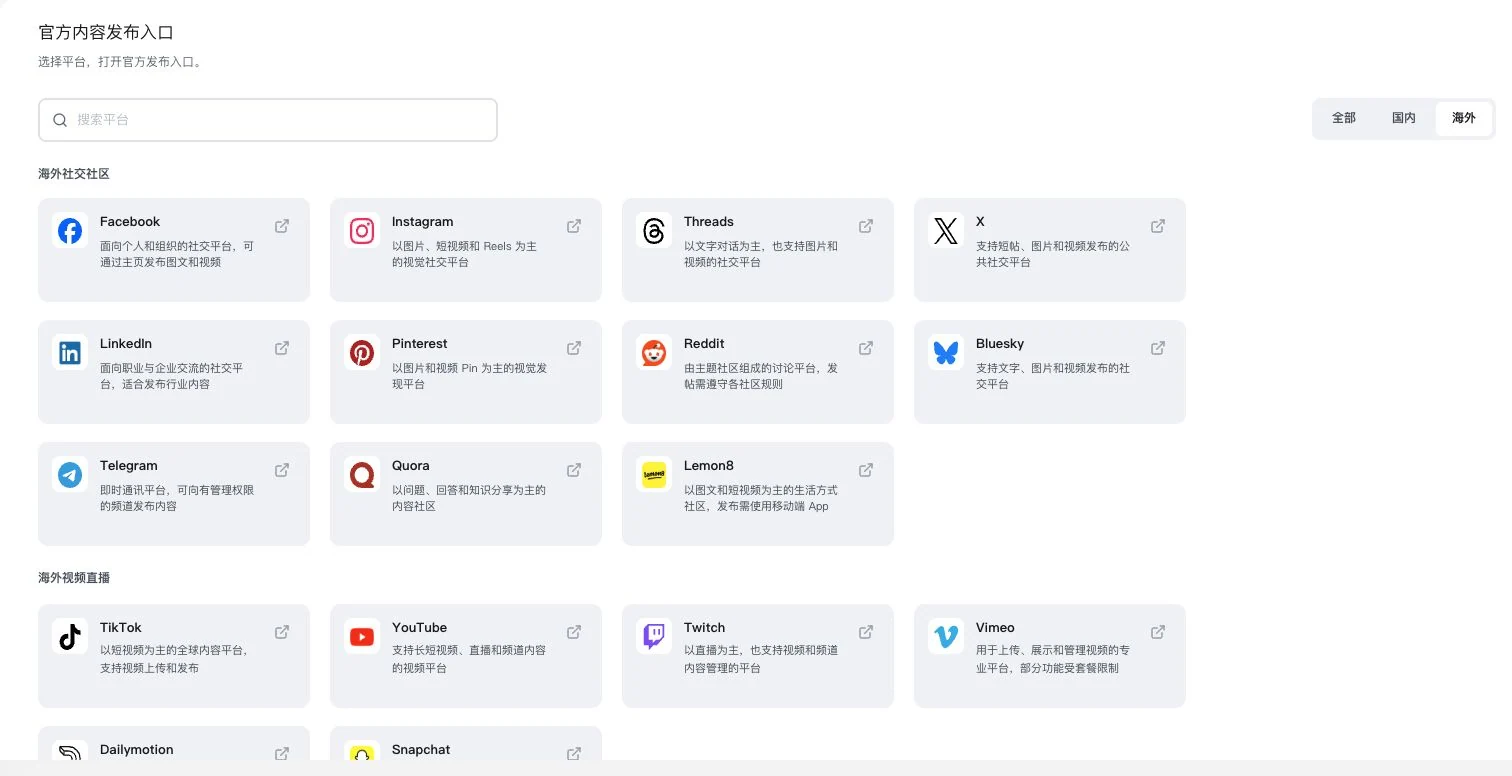Click the Pinterest logo icon

coord(362,353)
